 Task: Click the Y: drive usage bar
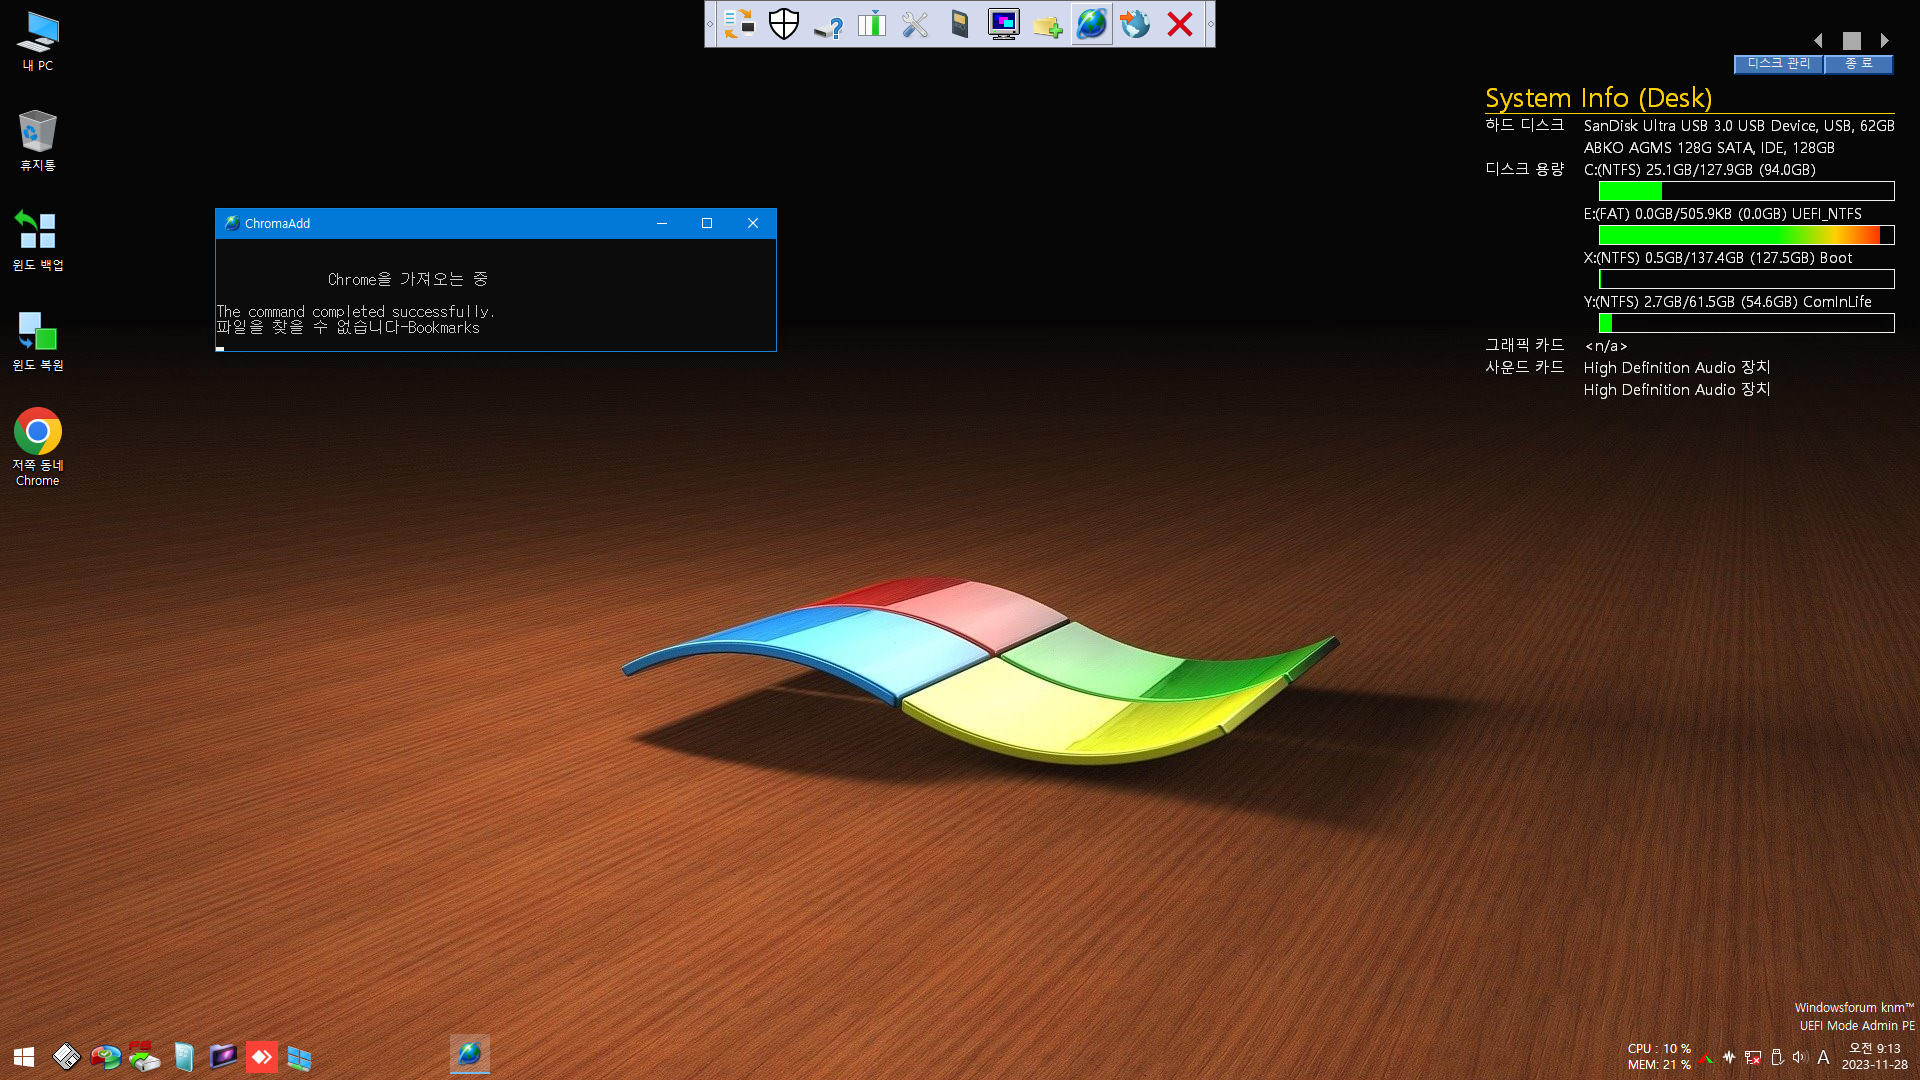(x=1746, y=323)
